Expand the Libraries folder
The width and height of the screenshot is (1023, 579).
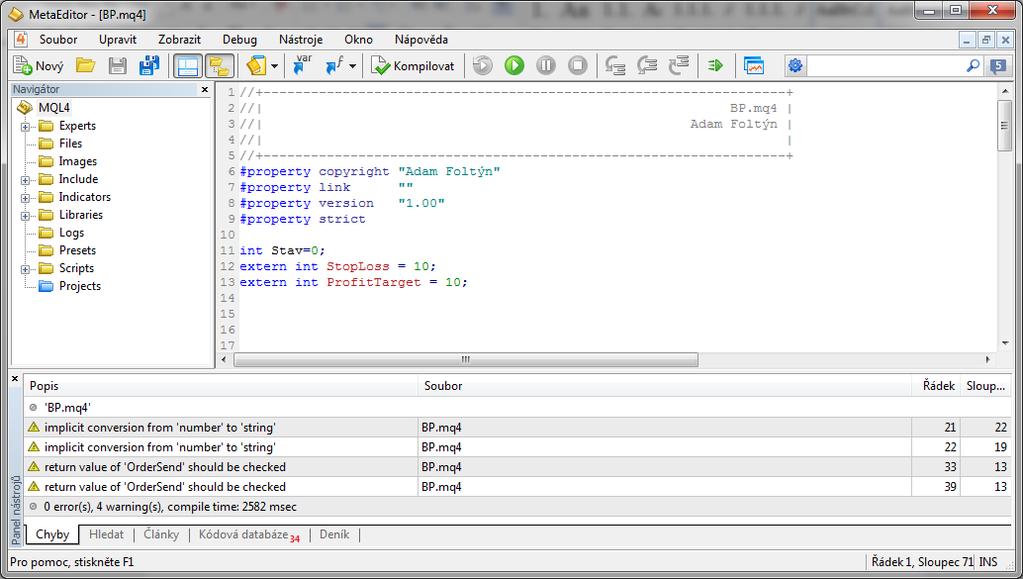(25, 215)
